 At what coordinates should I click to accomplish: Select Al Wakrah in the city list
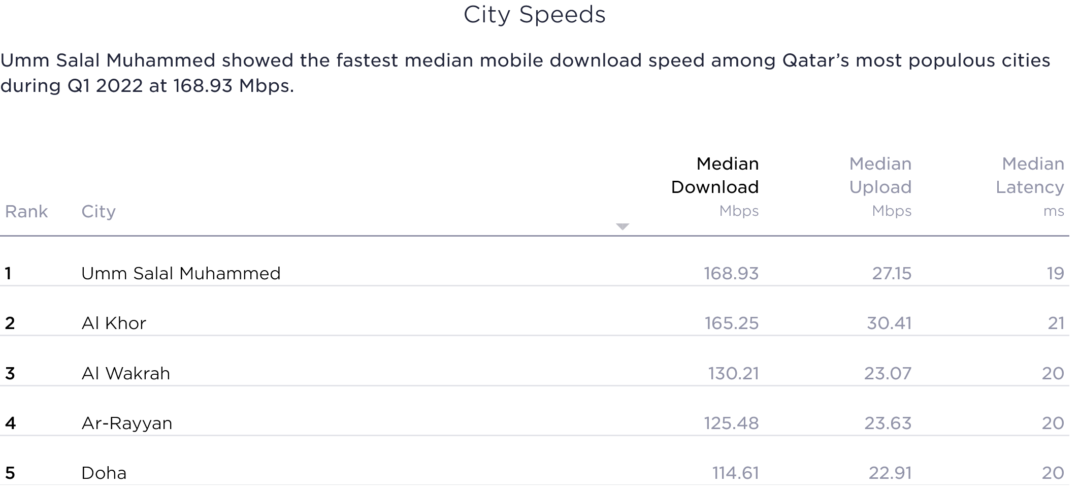click(x=125, y=373)
